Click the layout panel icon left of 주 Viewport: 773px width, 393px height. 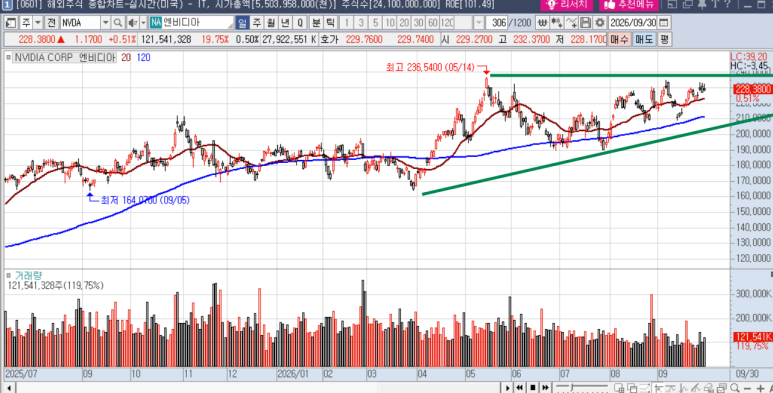point(11,23)
